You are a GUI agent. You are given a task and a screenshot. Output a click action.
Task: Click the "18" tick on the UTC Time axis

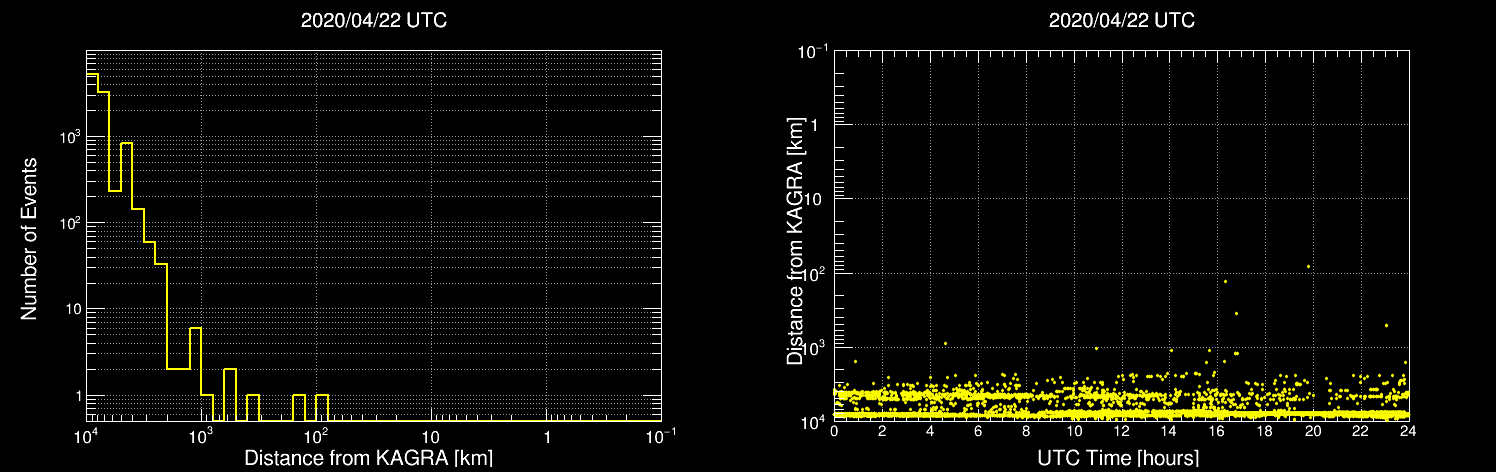pos(1266,432)
